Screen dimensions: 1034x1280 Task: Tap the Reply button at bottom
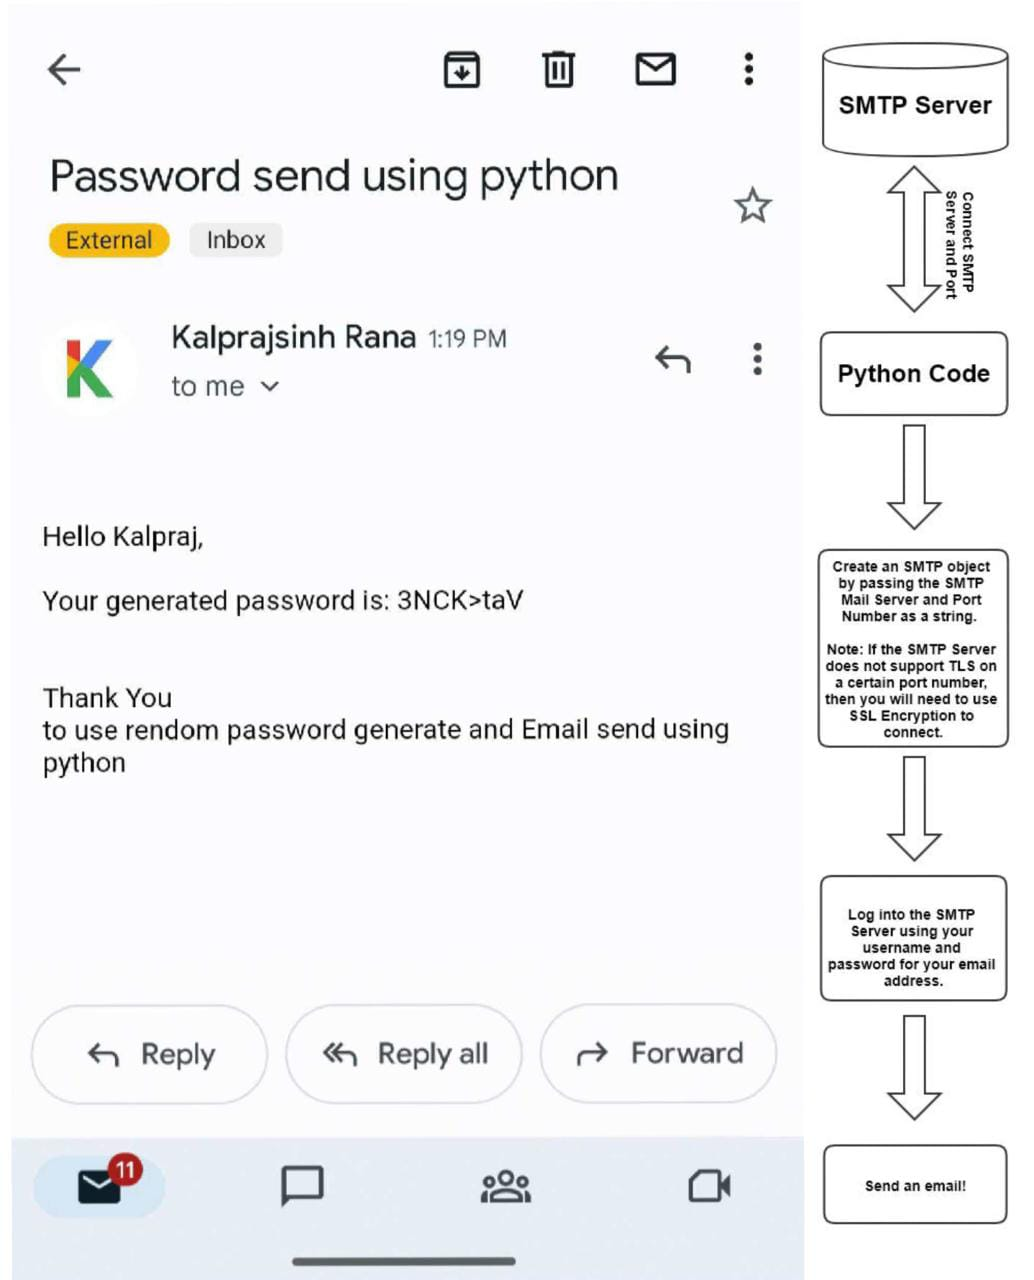point(148,1053)
